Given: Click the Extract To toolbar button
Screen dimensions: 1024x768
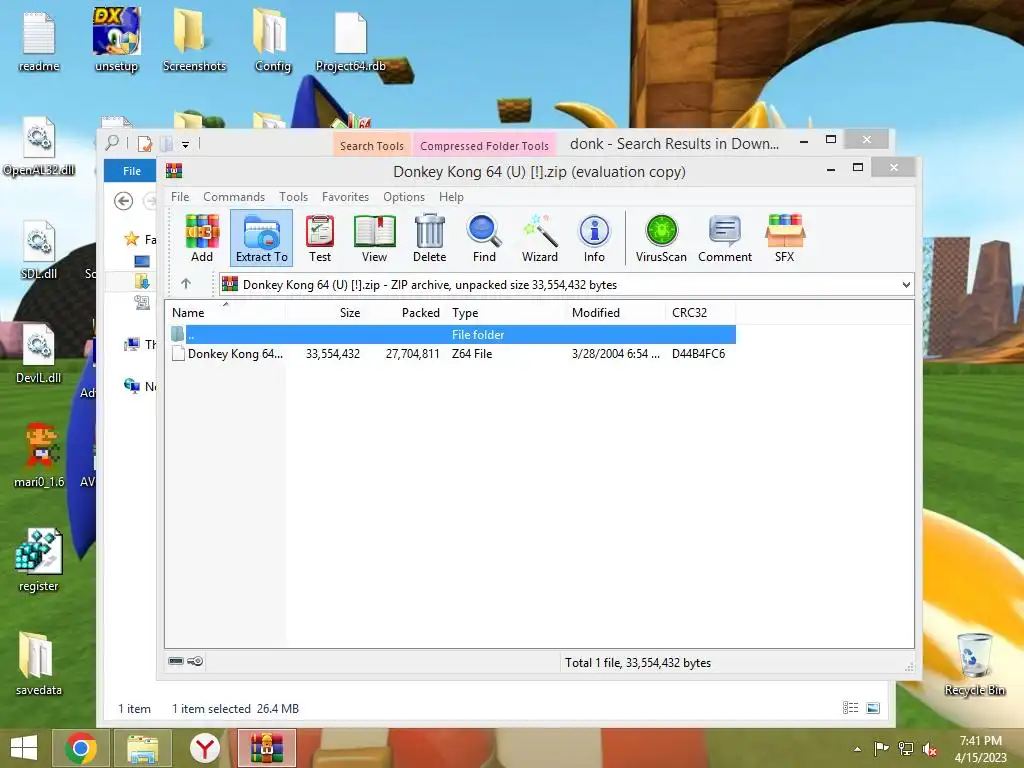Looking at the screenshot, I should click(x=261, y=238).
